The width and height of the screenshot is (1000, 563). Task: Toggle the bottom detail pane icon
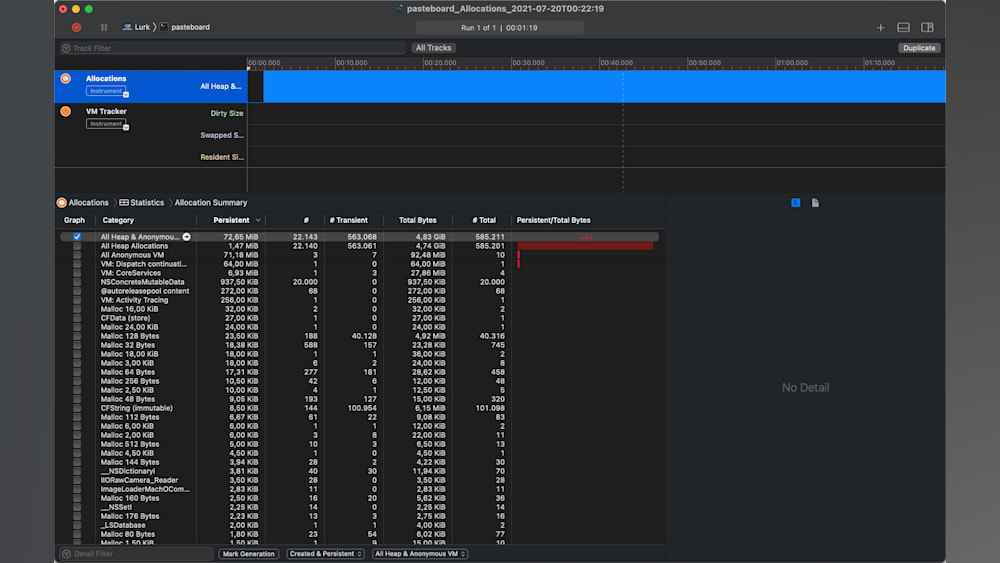point(903,27)
